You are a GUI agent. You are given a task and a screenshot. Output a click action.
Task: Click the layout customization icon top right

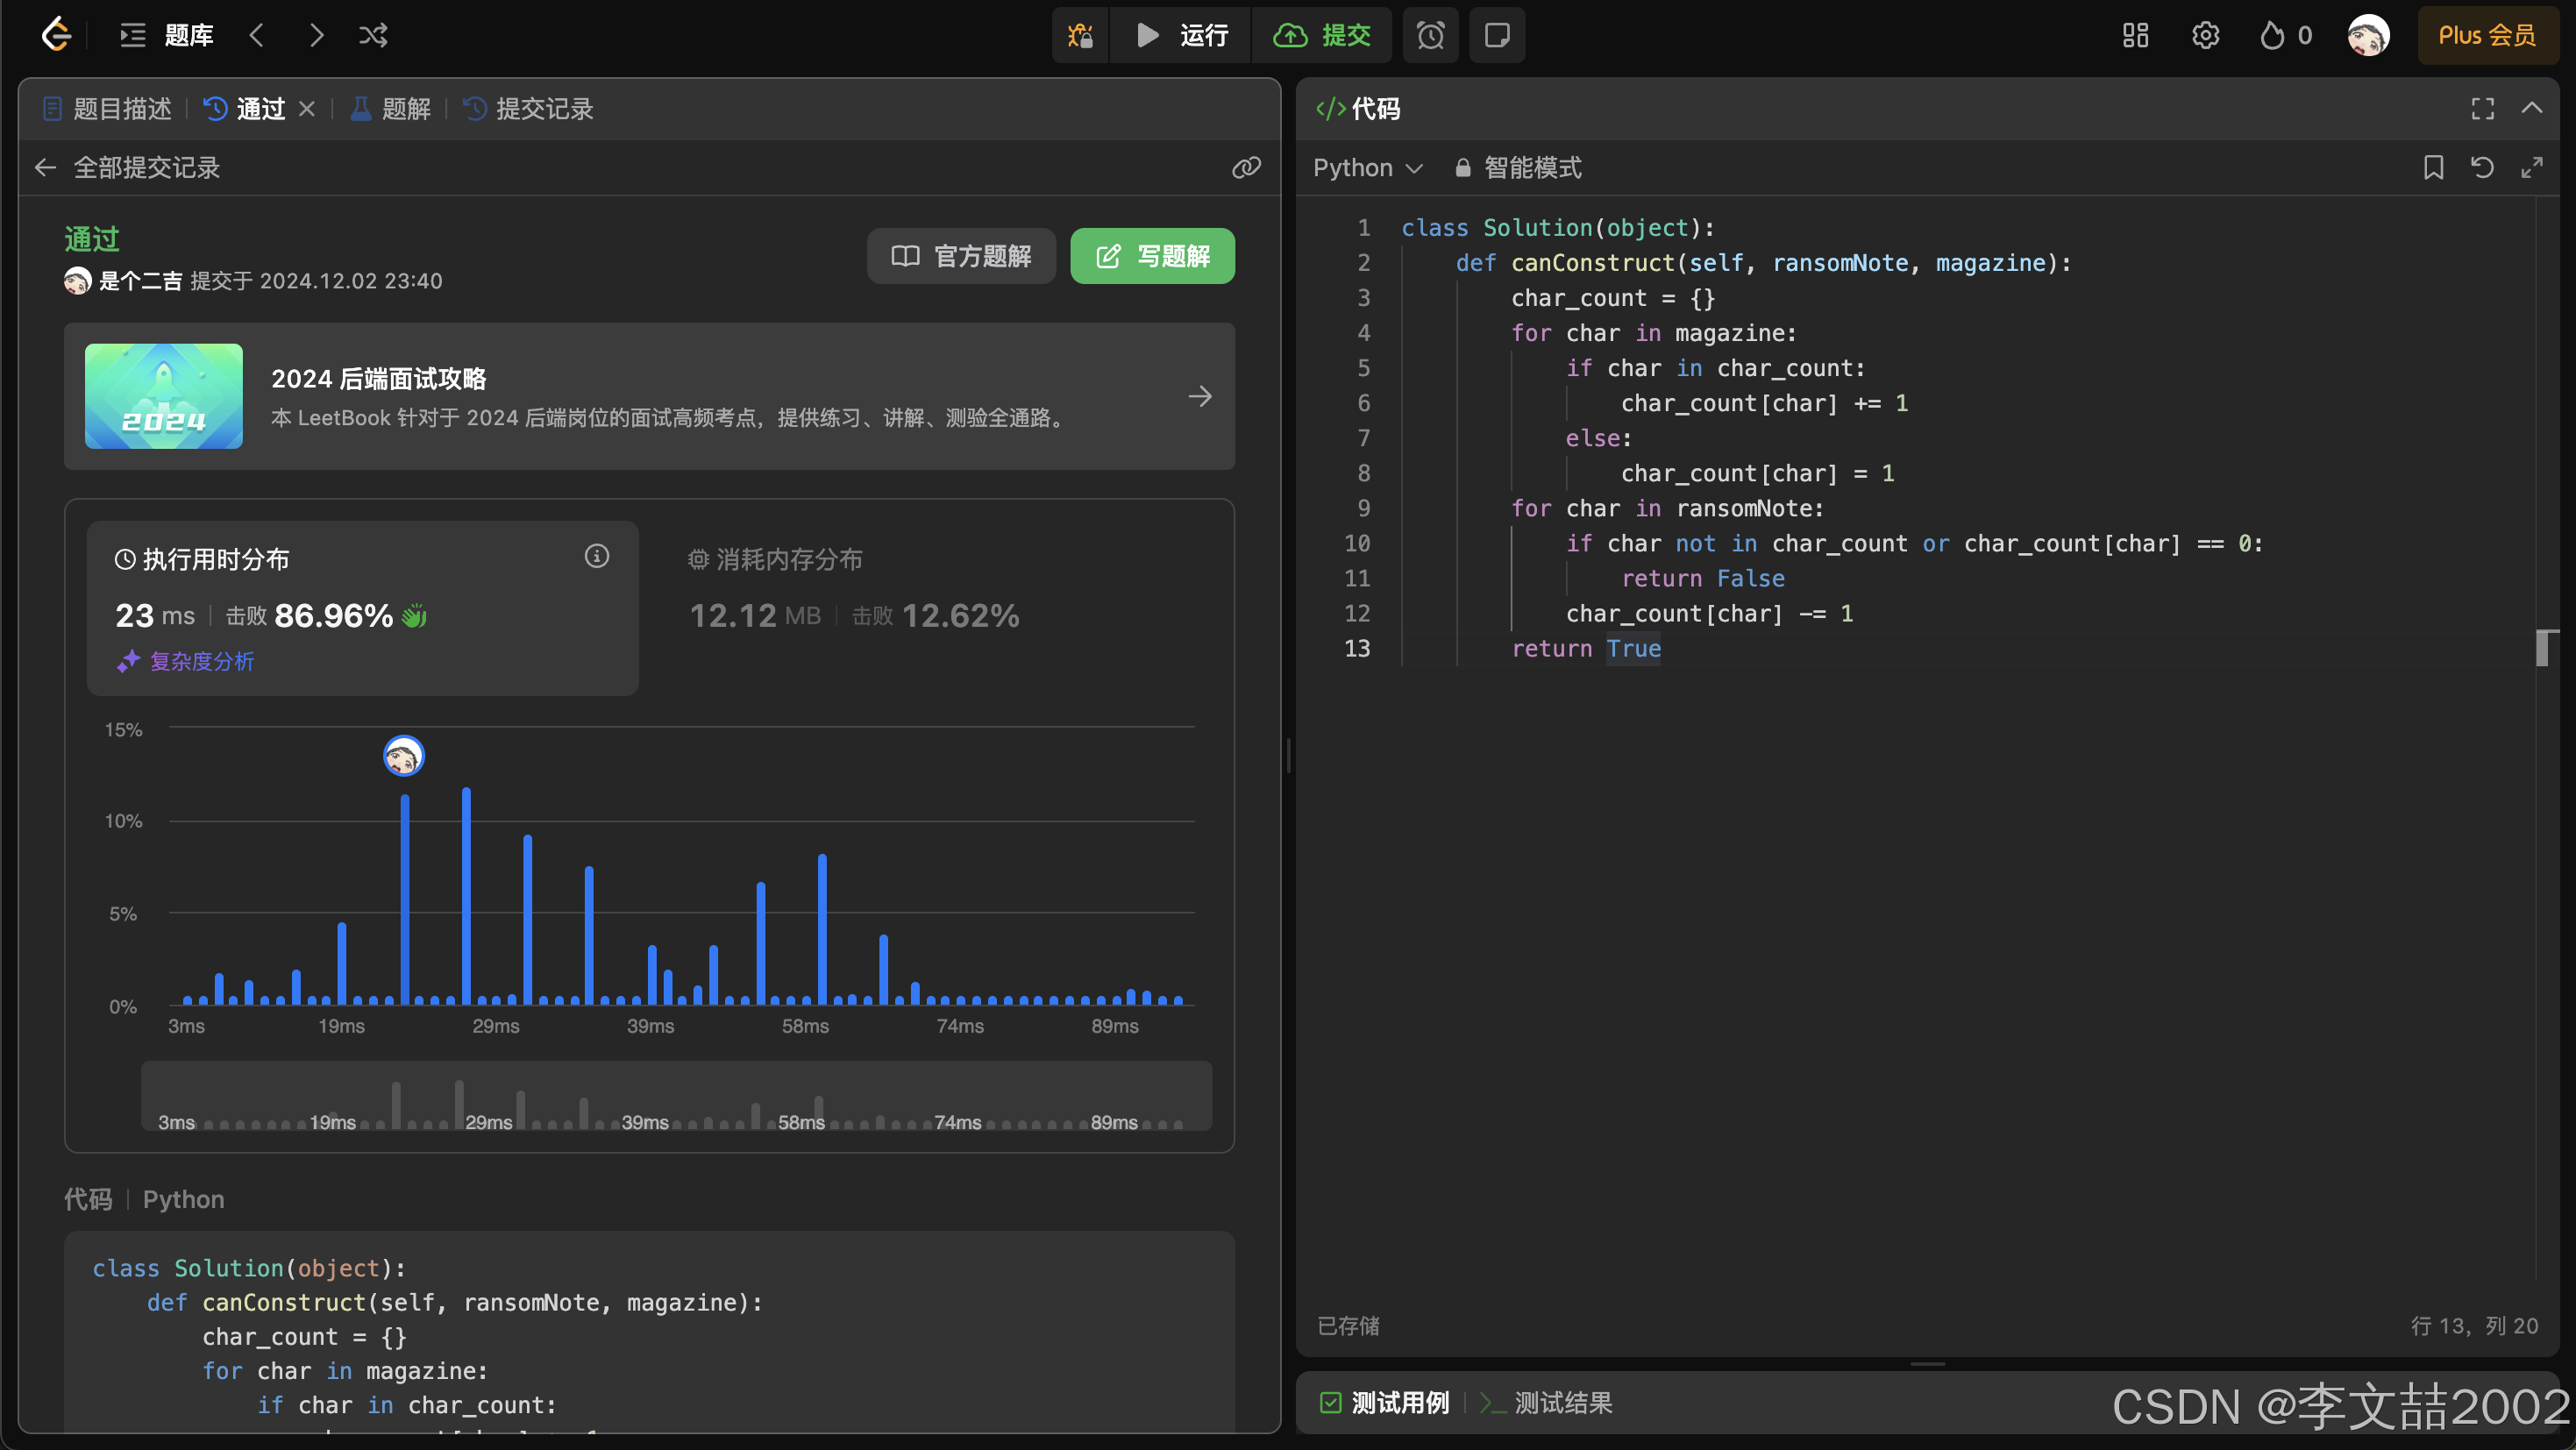pos(2135,35)
